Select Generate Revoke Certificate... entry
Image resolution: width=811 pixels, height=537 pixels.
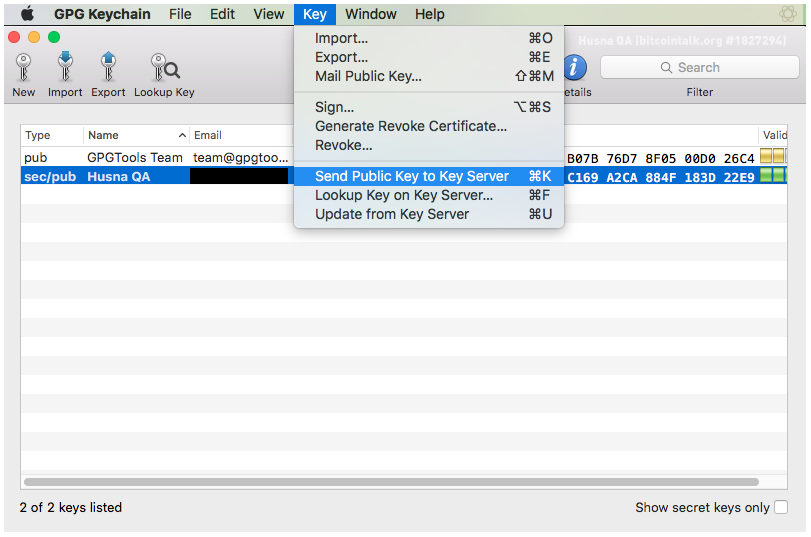[429, 126]
